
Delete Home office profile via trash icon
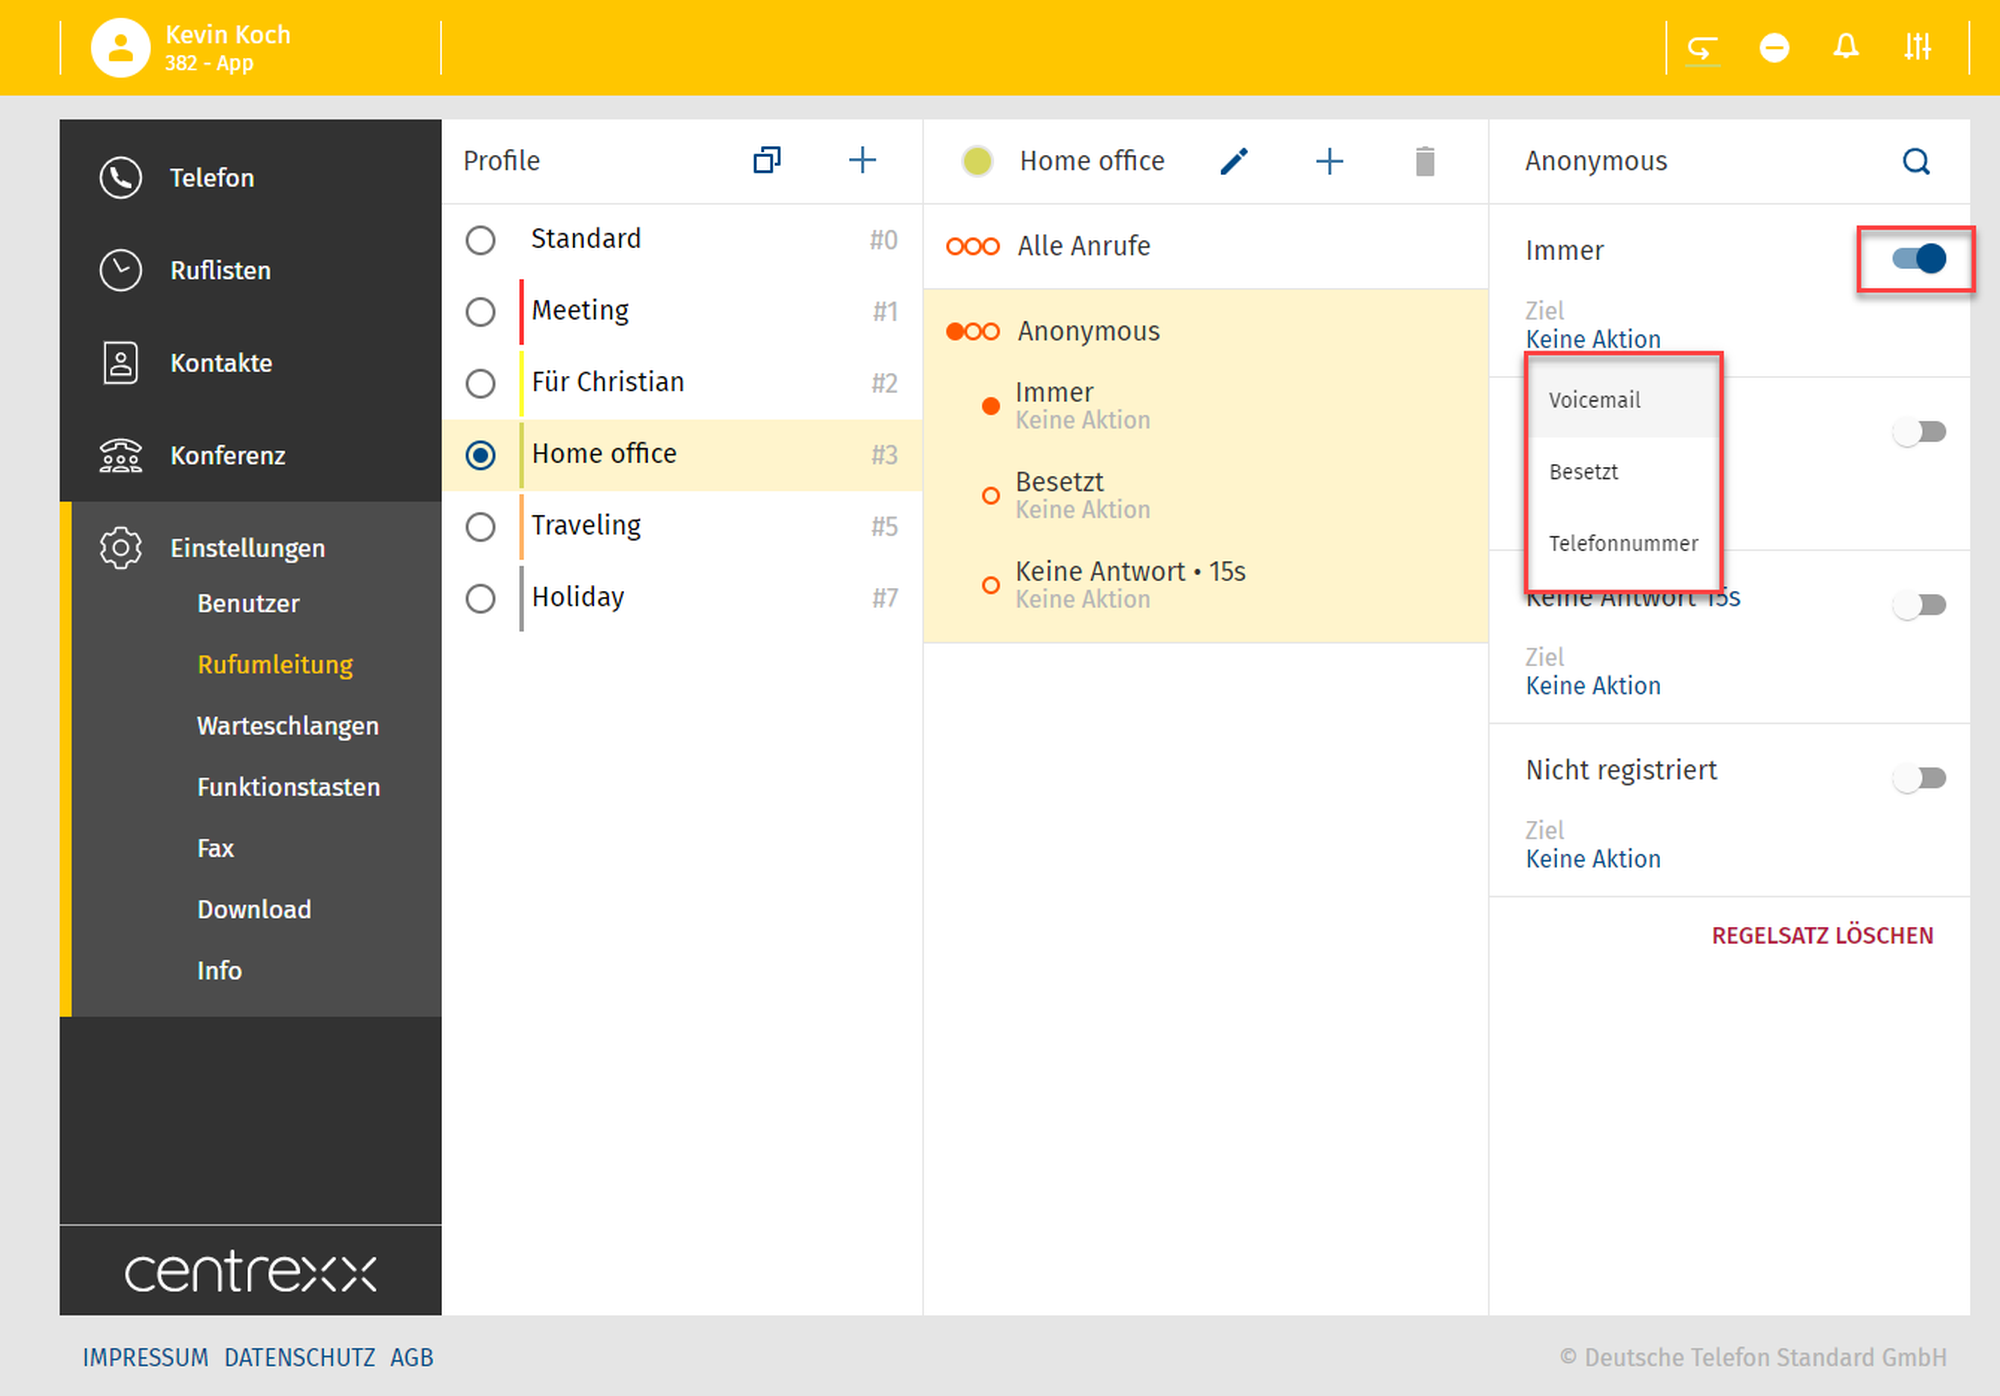(x=1425, y=161)
